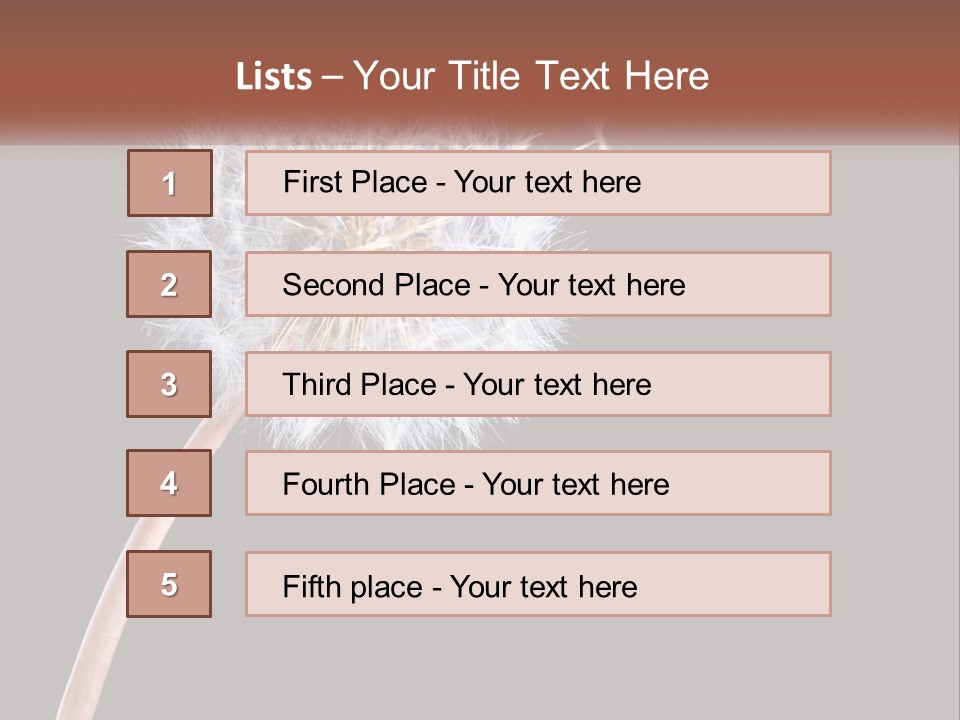
Task: Click the number 1 box
Action: 169,183
